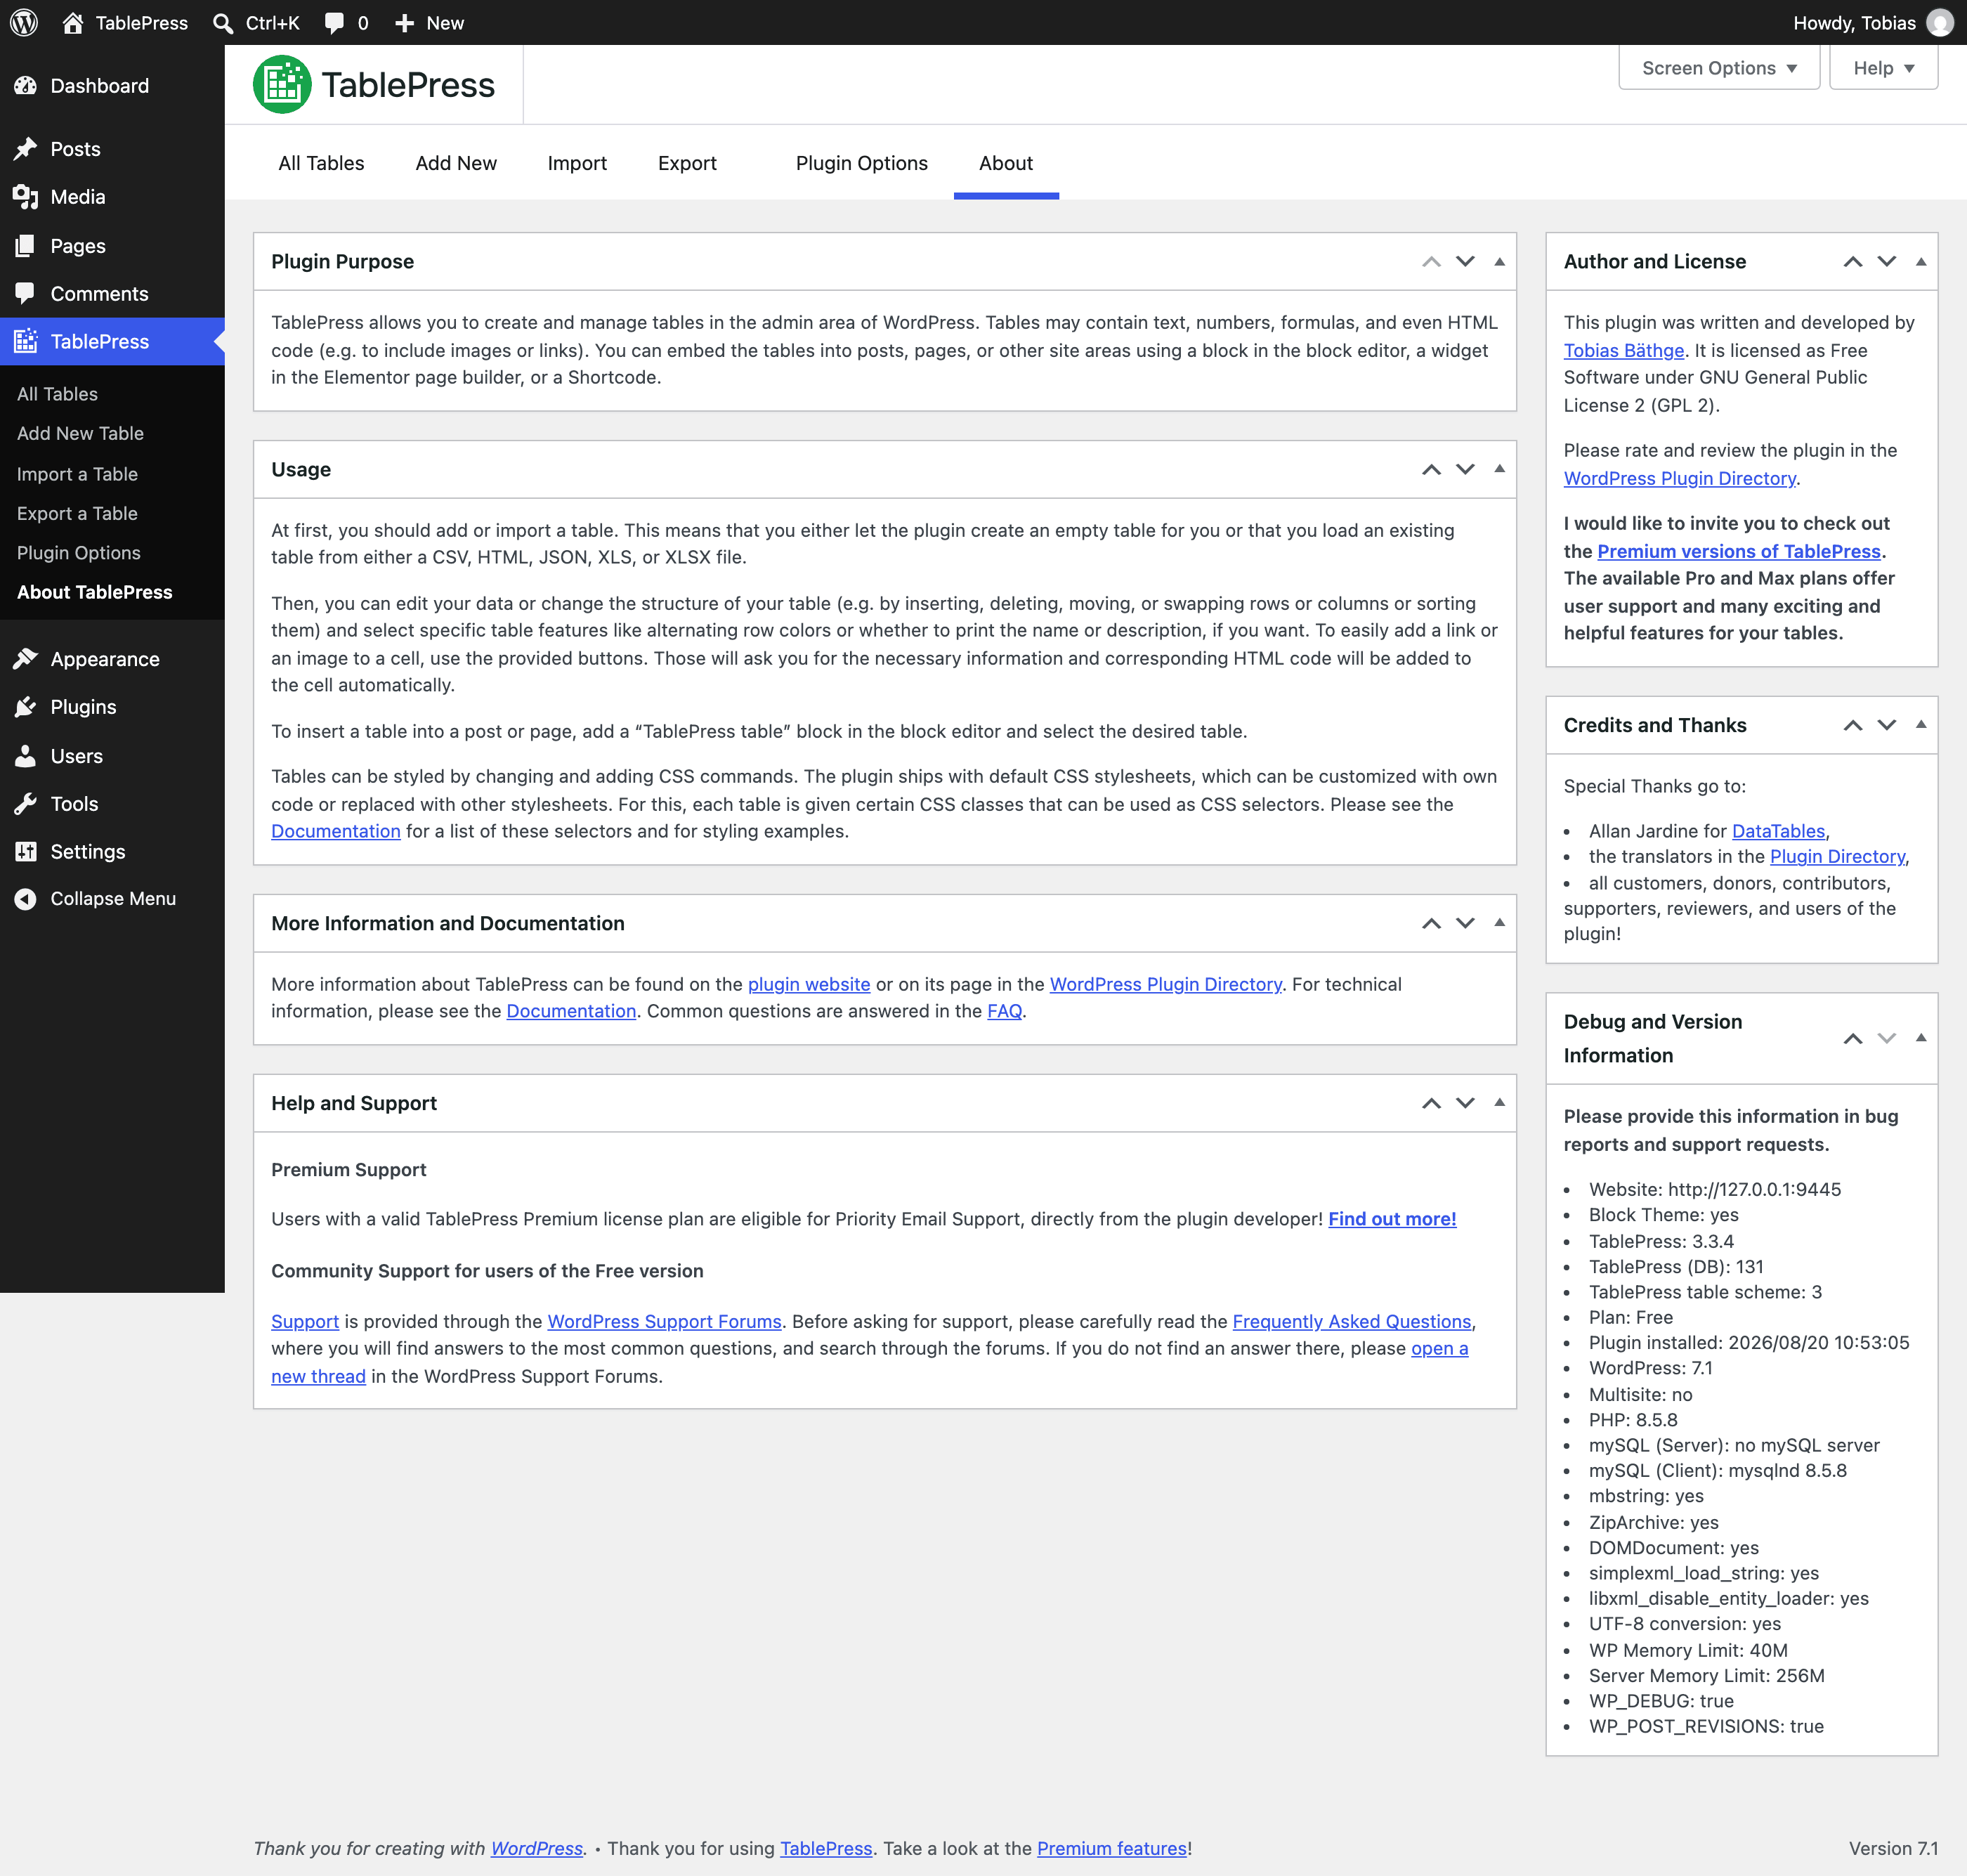Click the Find out more! link
This screenshot has width=1967, height=1876.
click(1392, 1219)
